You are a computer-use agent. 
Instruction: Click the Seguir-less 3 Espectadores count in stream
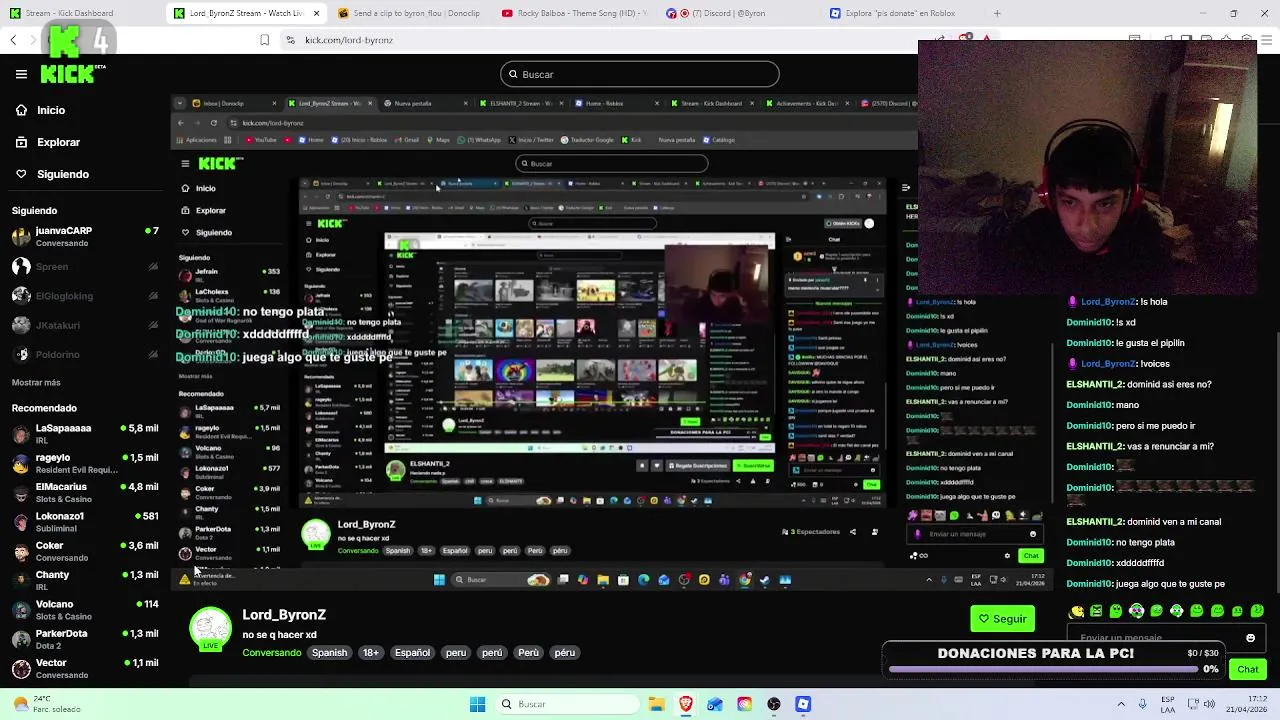(x=810, y=532)
